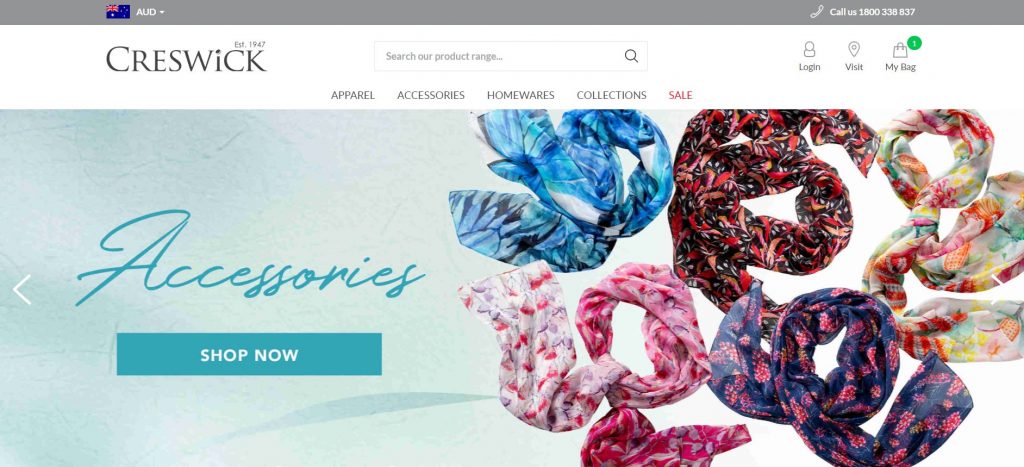Focus the product search field
Screen dimensions: 1024x467
point(500,56)
